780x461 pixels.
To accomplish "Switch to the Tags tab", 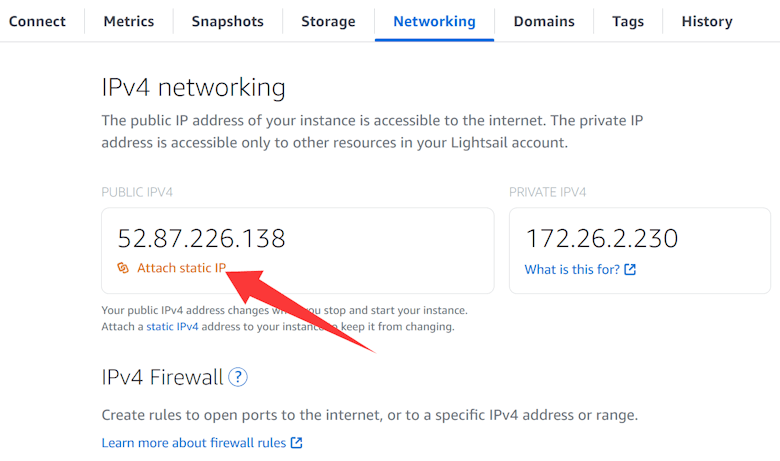I will point(628,21).
